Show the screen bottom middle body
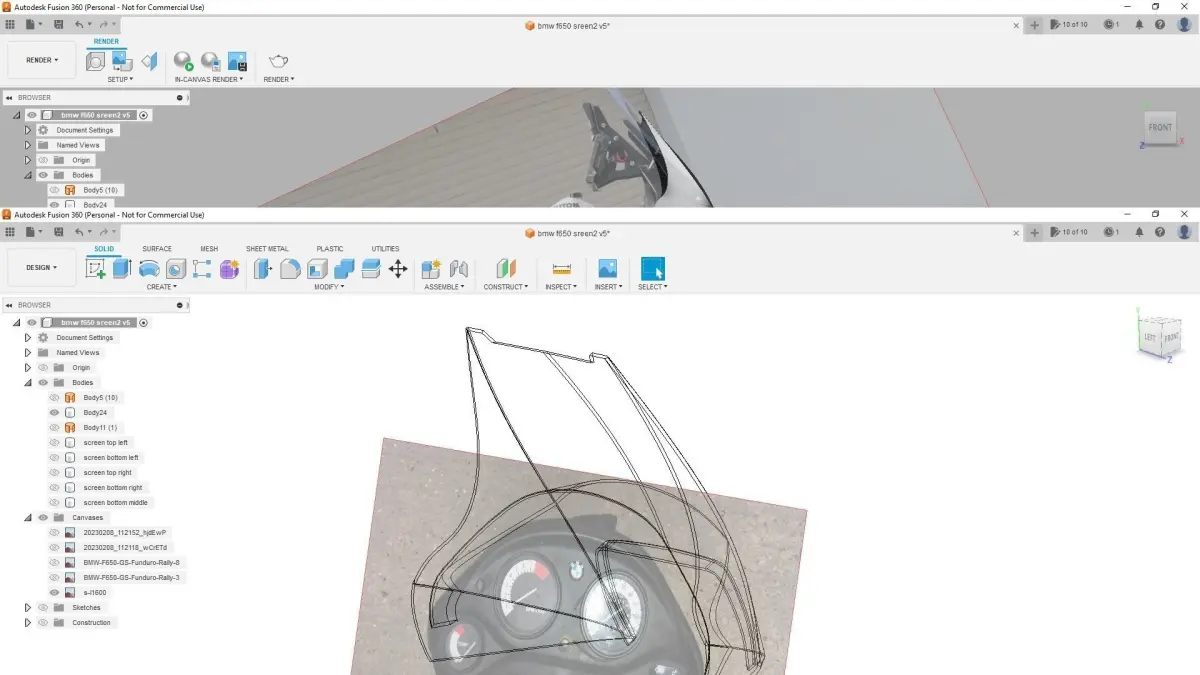 click(x=55, y=502)
